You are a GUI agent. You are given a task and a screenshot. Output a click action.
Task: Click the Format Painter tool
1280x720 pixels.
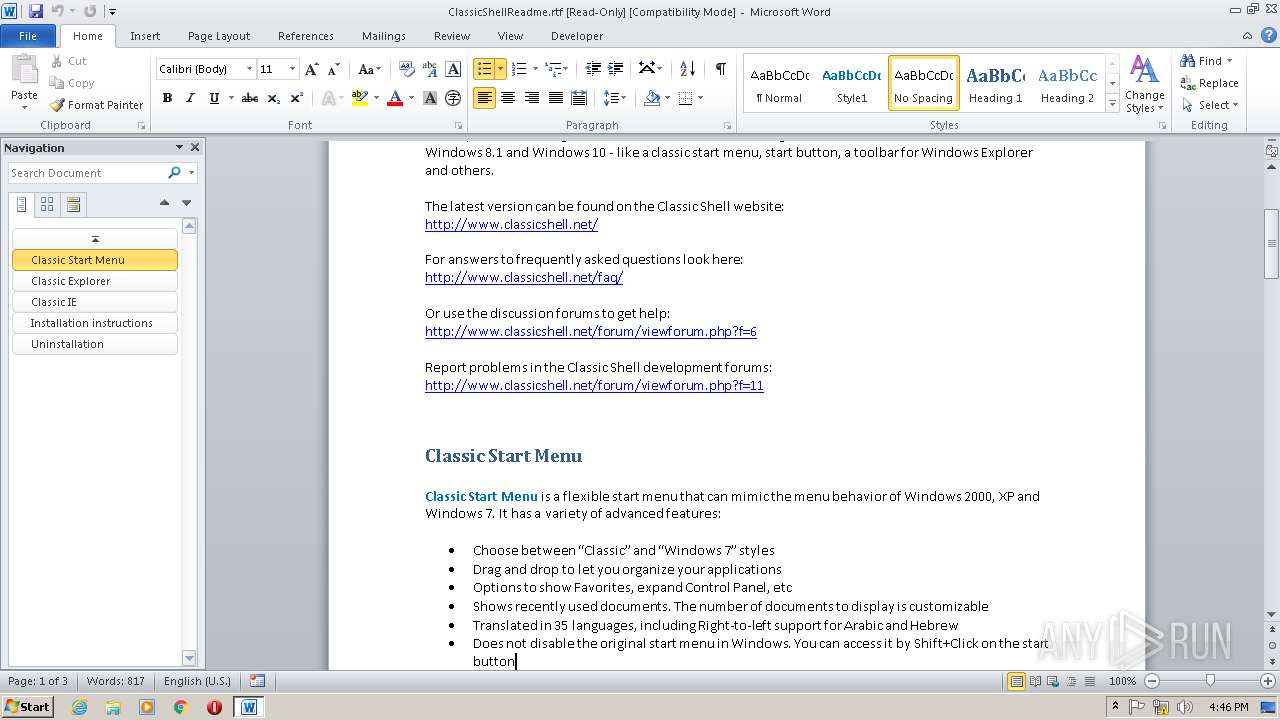[x=96, y=105]
